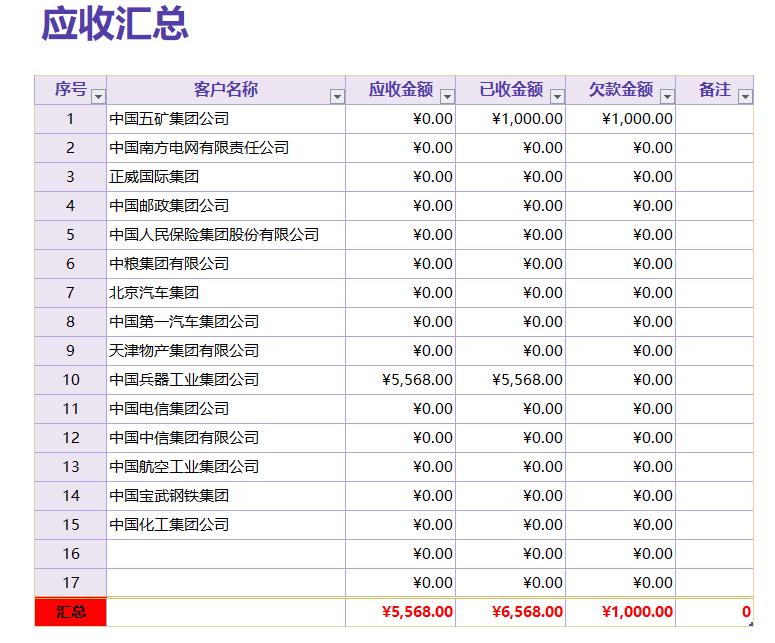This screenshot has height=643, width=775.
Task: Select 欠款金额 ¥1,000.00 in row 1
Action: pos(621,119)
